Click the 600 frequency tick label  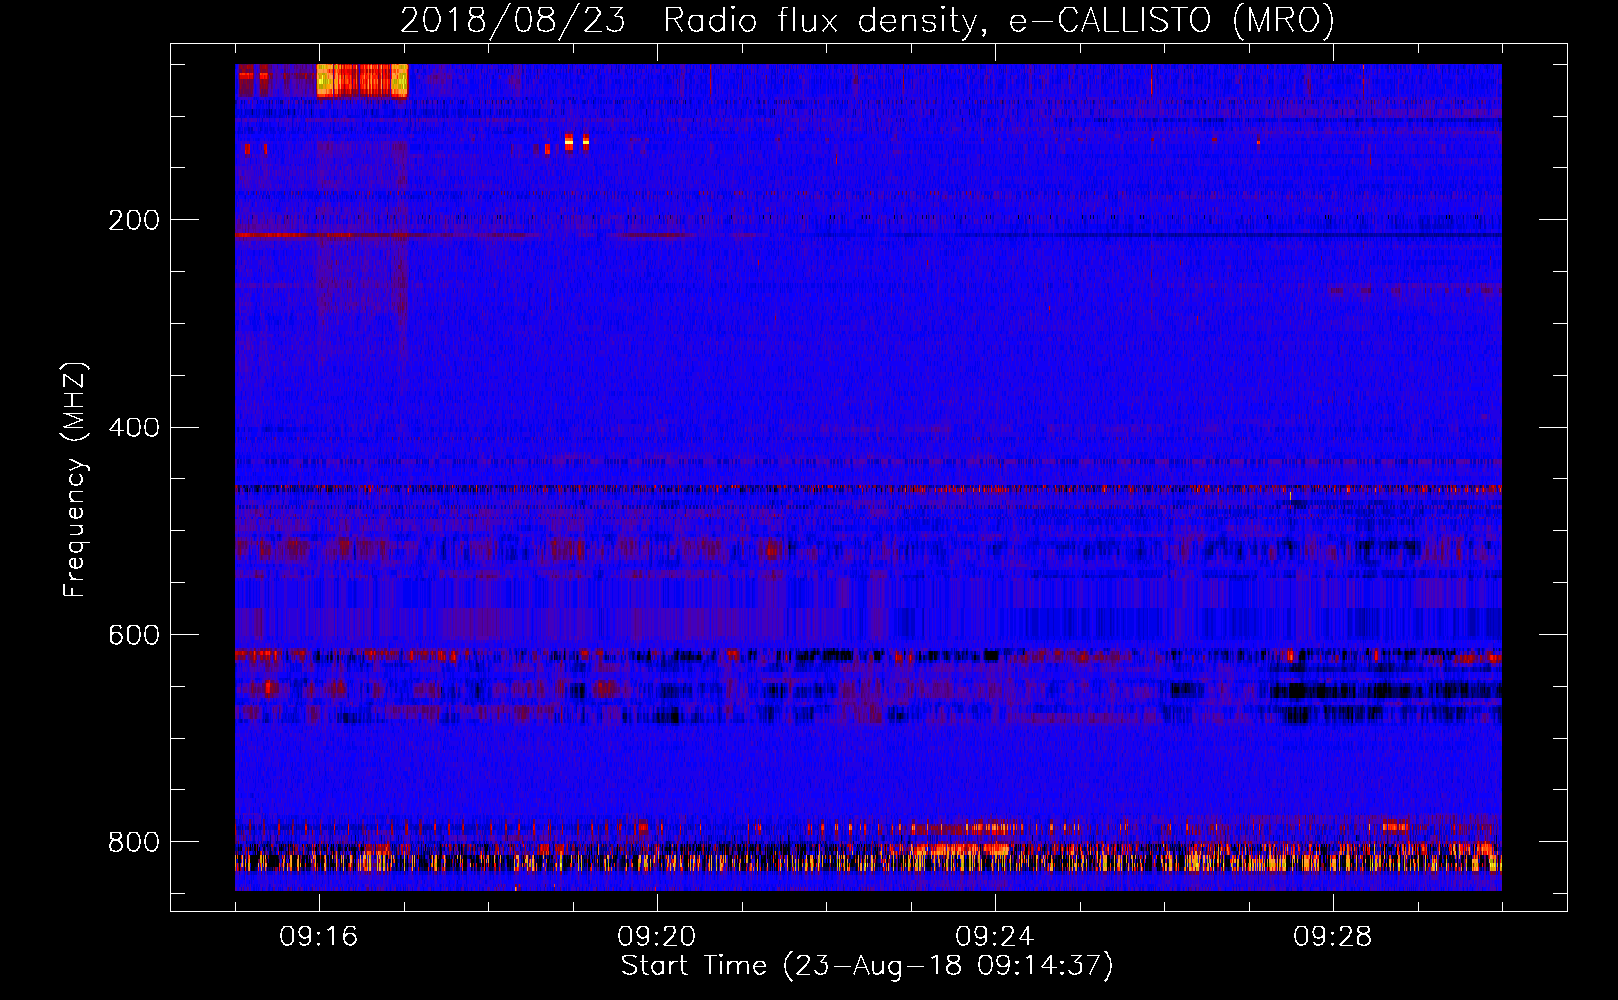pyautogui.click(x=134, y=636)
